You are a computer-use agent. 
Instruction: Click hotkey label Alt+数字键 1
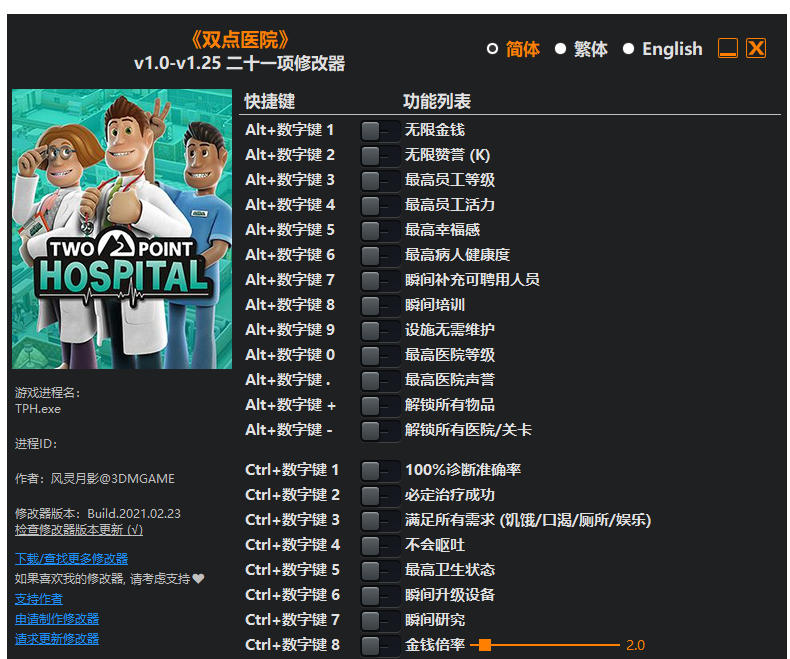[290, 130]
